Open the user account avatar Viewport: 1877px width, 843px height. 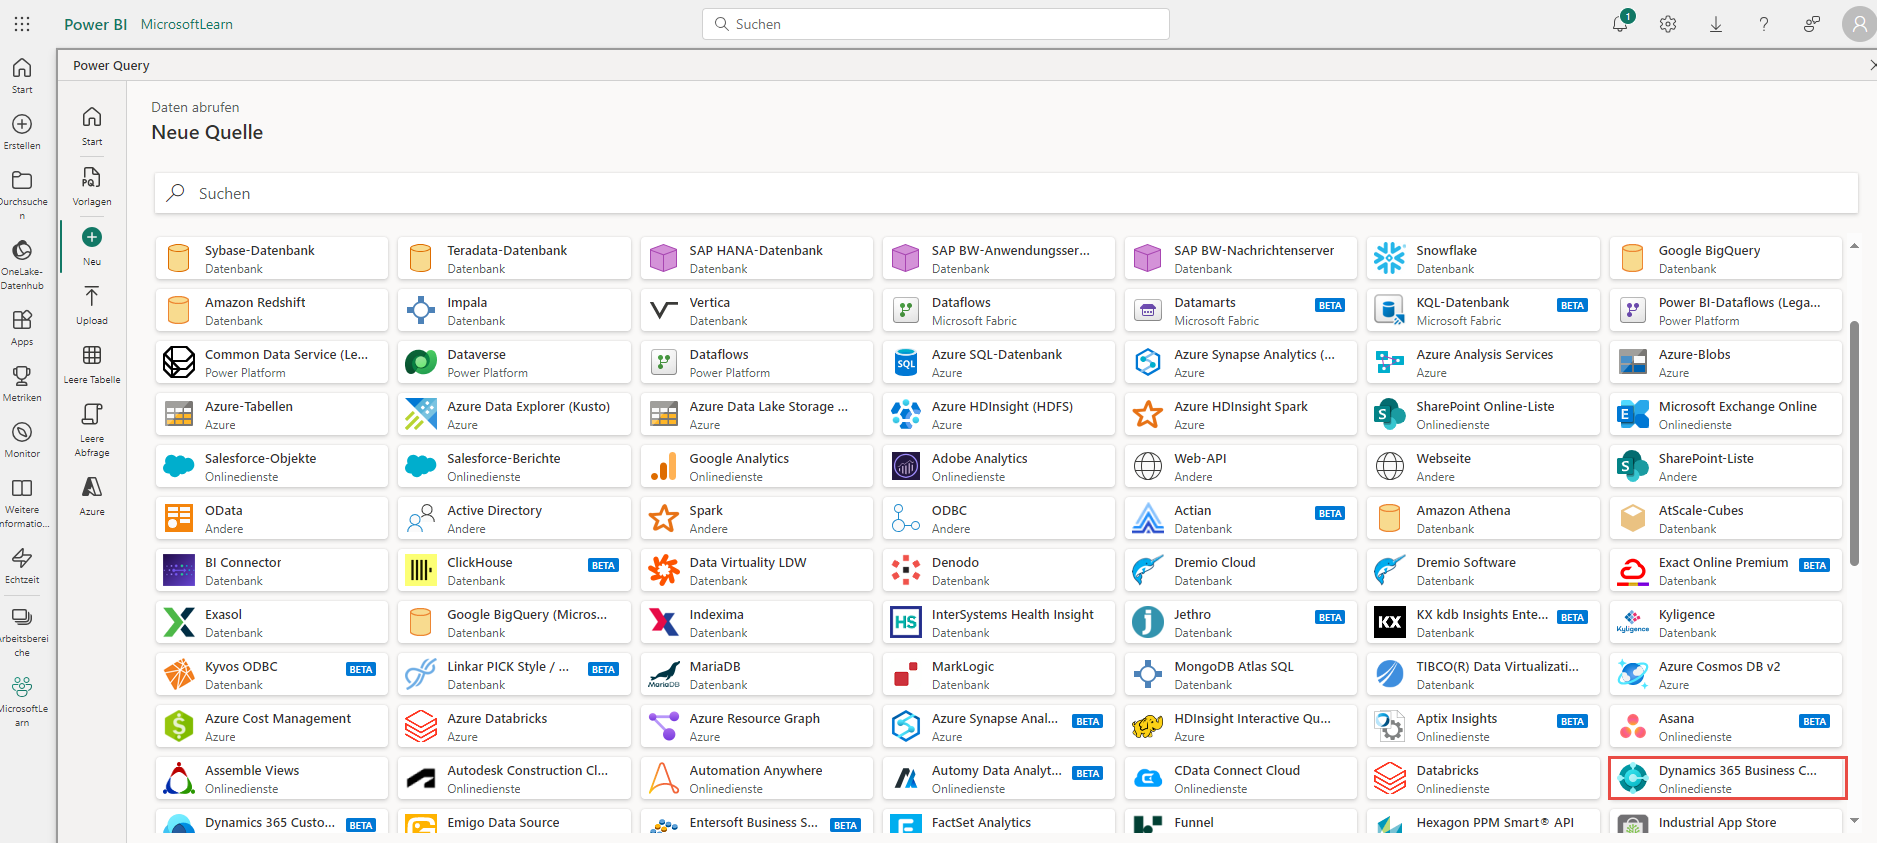pyautogui.click(x=1859, y=24)
